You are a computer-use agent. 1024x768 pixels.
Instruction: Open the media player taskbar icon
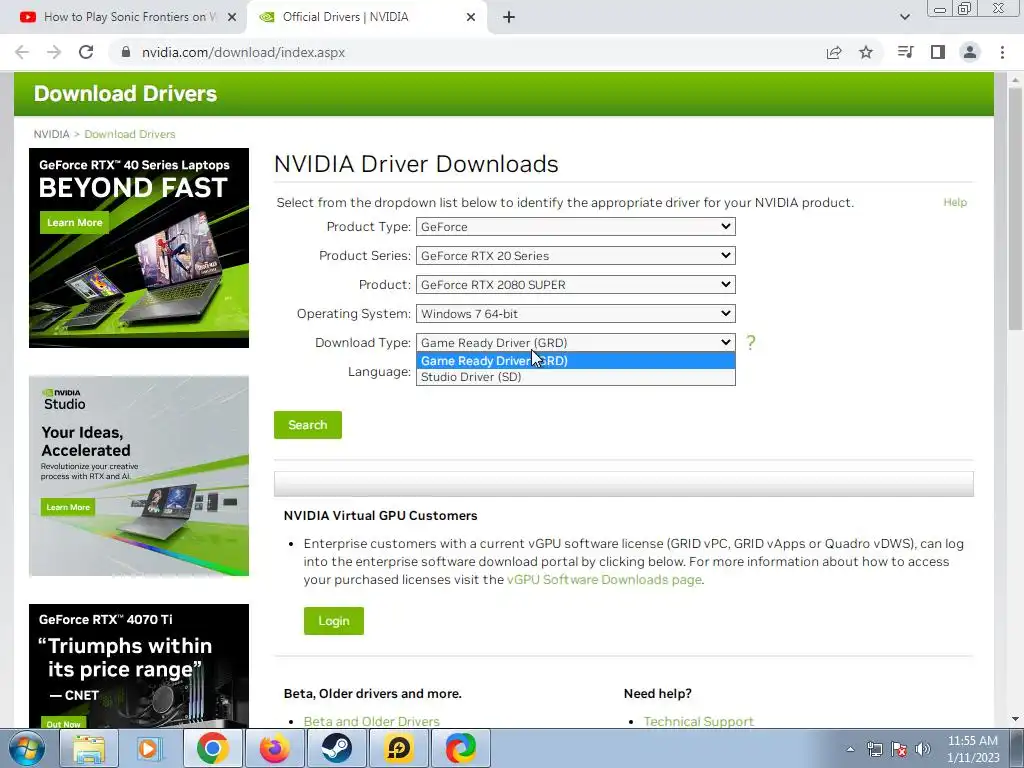tap(150, 748)
